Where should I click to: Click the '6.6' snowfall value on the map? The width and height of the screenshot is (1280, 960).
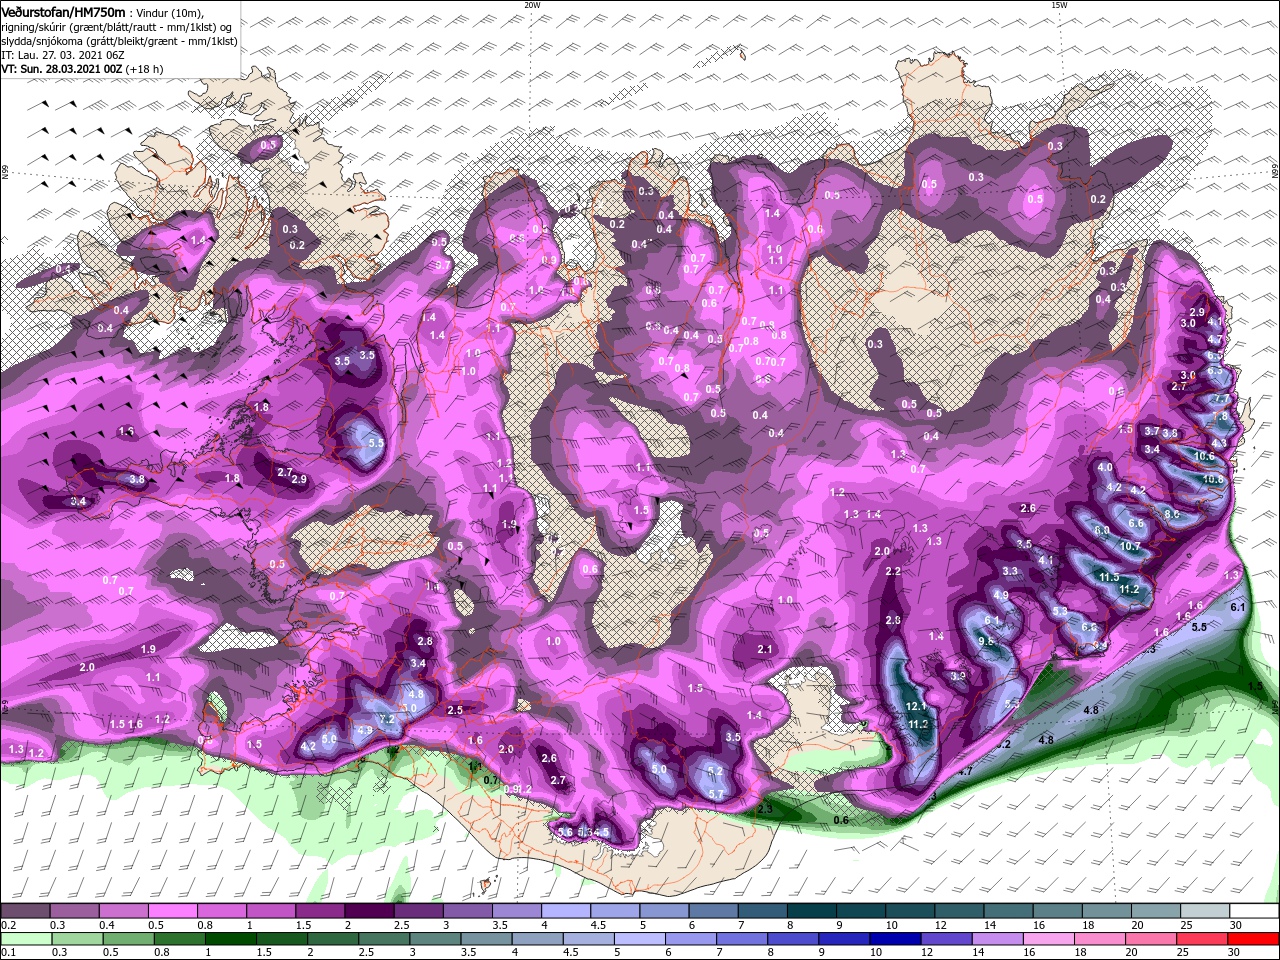[1135, 523]
